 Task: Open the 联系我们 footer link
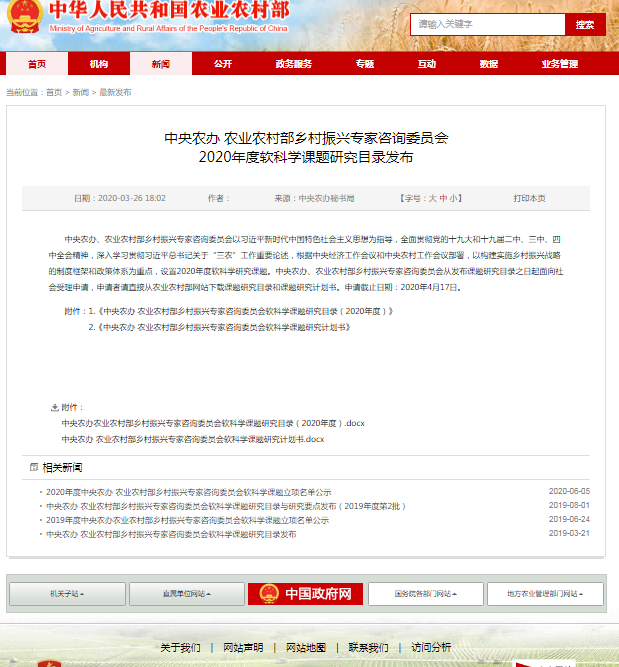pos(368,647)
